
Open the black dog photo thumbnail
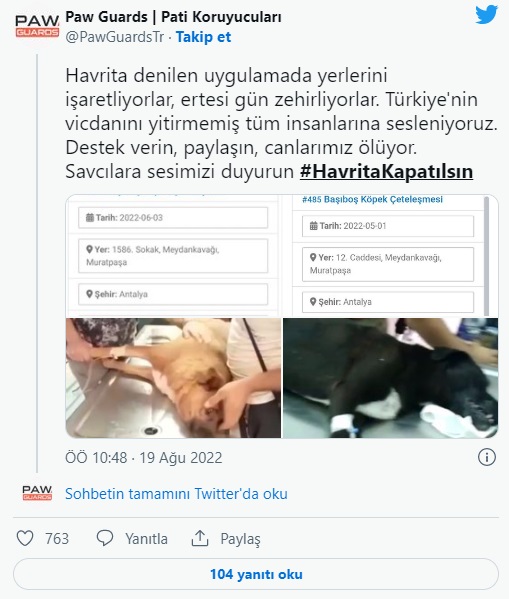(391, 378)
